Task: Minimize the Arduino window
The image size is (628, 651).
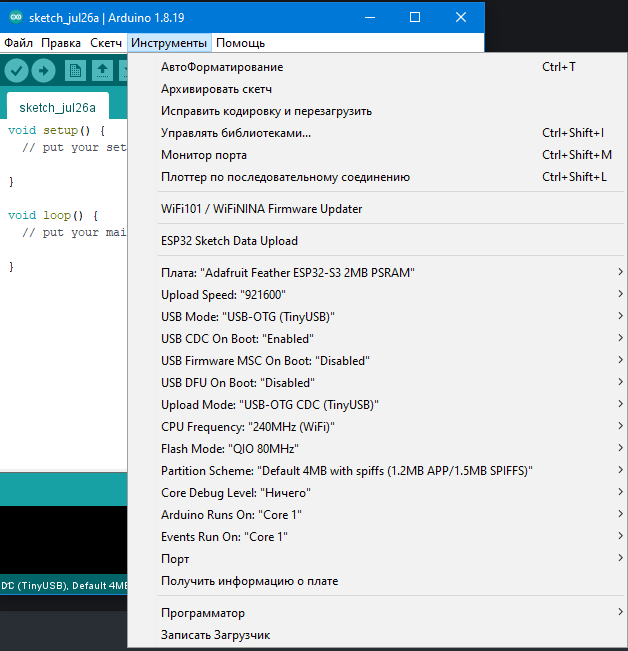Action: pos(370,17)
